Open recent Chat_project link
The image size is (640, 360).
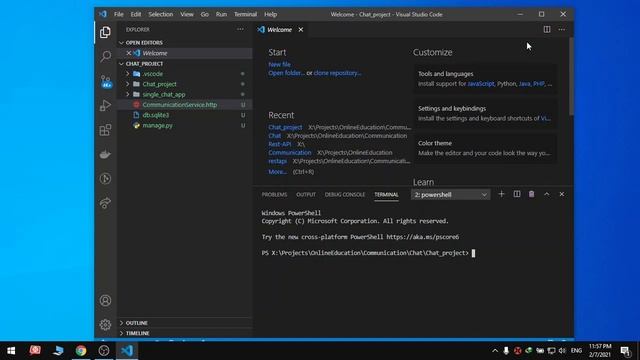click(285, 127)
